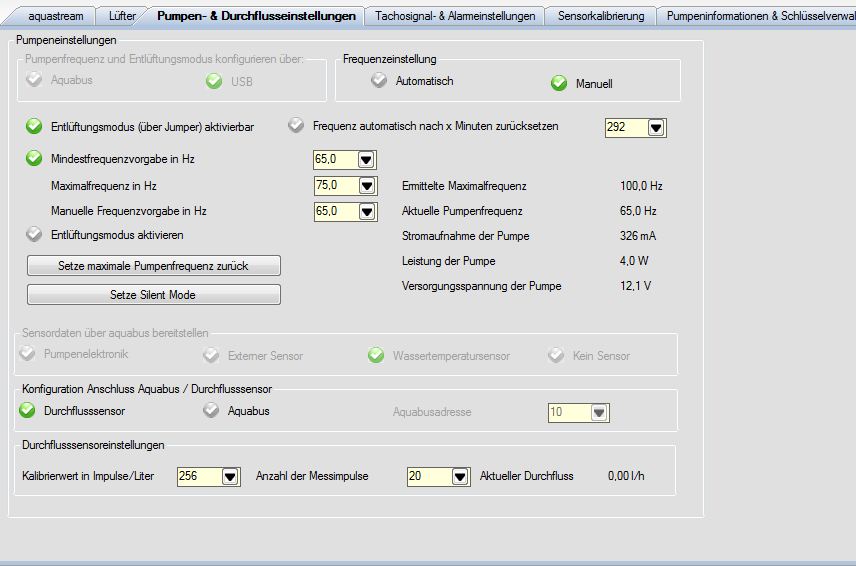Toggle Mindestfrequenzvorgabe in Hz checkbox
Image resolution: width=856 pixels, height=566 pixels.
(34, 158)
